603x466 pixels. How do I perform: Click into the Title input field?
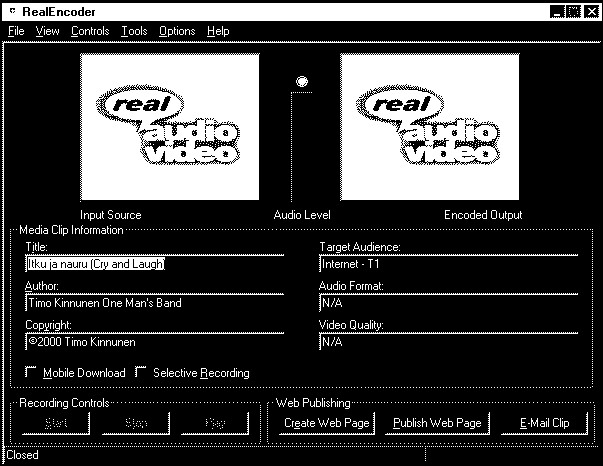[x=155, y=264]
